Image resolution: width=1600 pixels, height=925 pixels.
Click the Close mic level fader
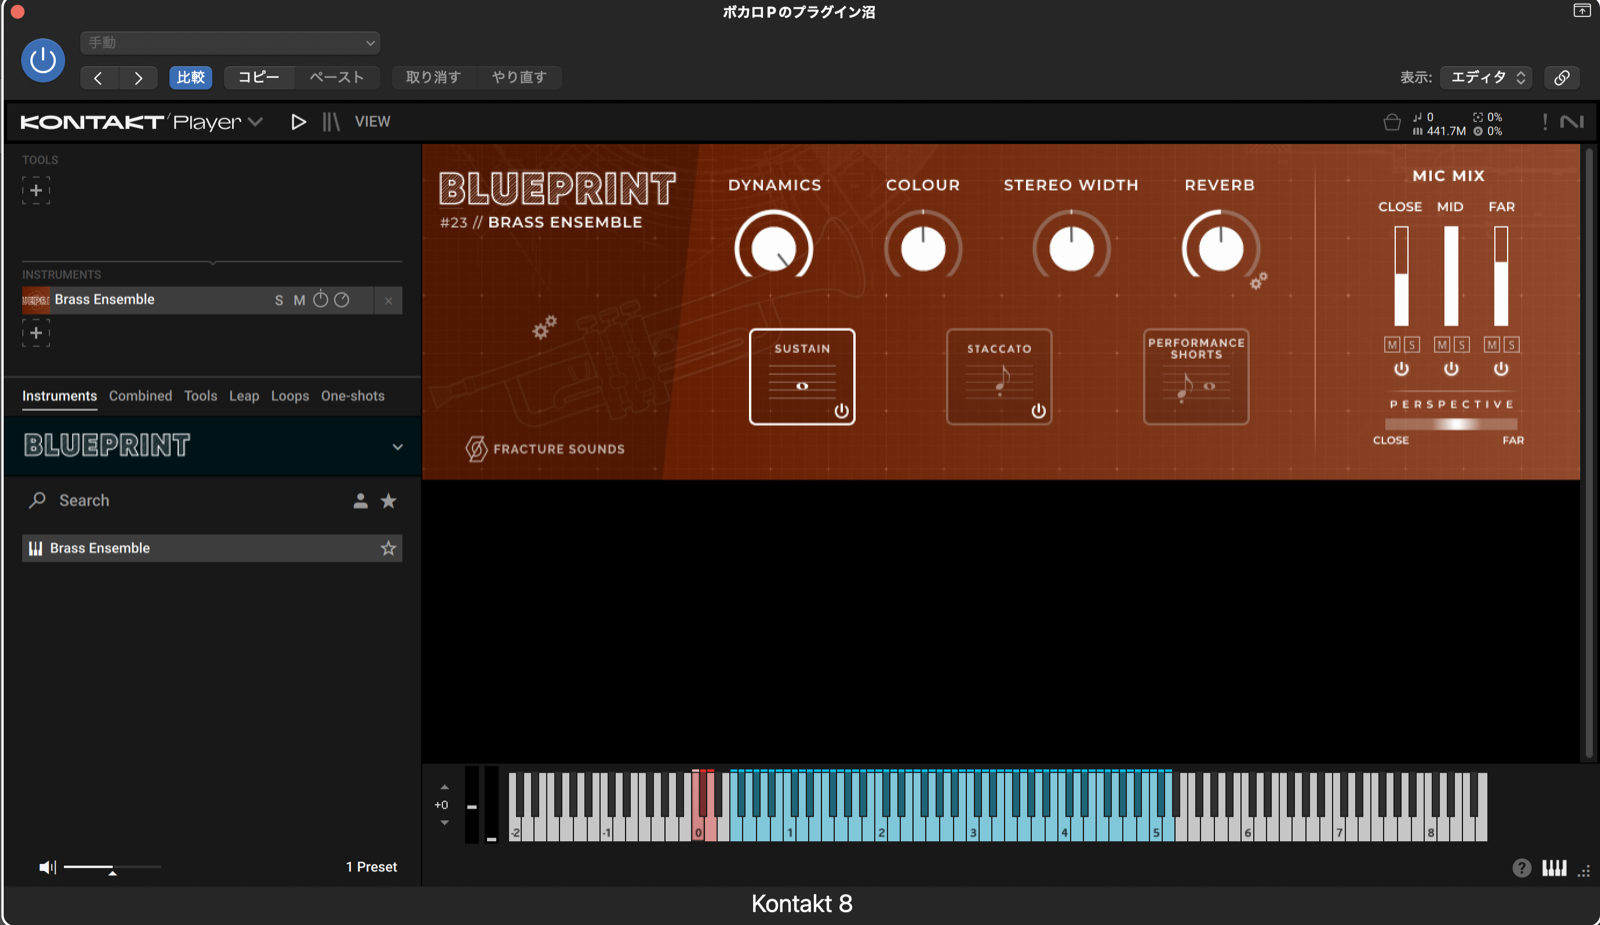[x=1401, y=276]
